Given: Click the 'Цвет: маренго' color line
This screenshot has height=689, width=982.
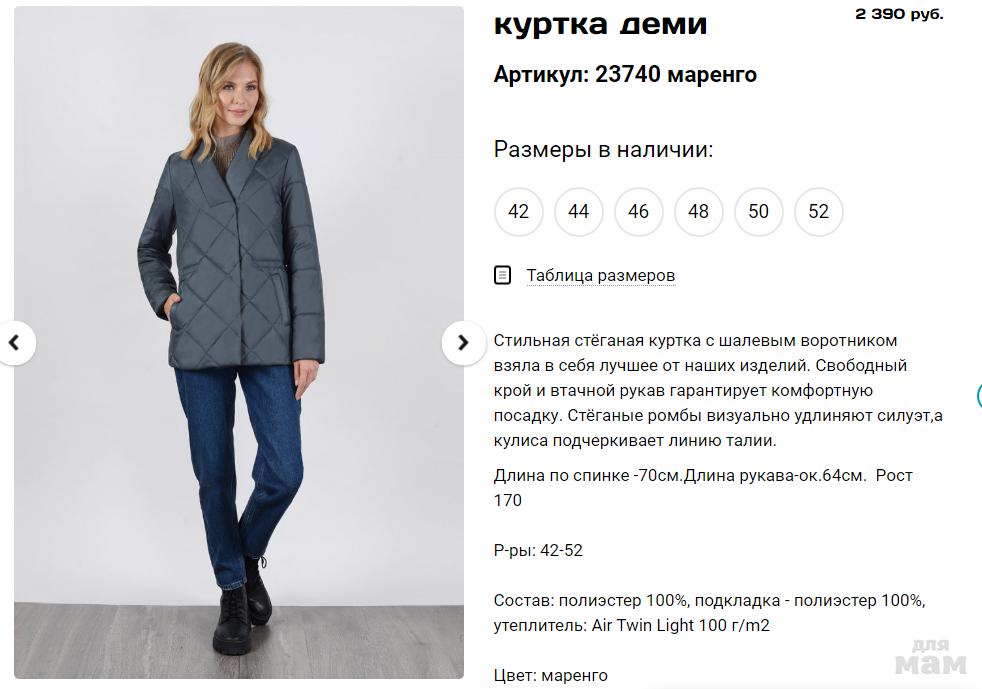Looking at the screenshot, I should click(x=550, y=675).
